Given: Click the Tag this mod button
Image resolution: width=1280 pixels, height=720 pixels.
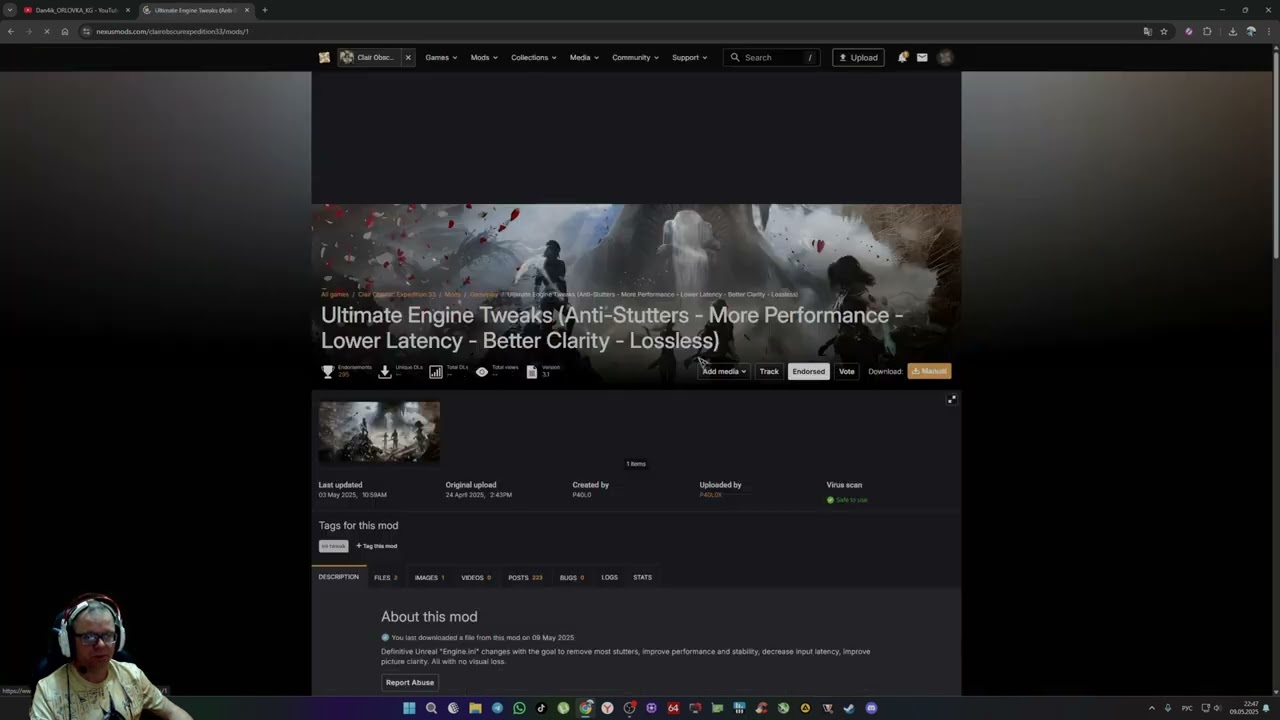Looking at the screenshot, I should [x=377, y=546].
